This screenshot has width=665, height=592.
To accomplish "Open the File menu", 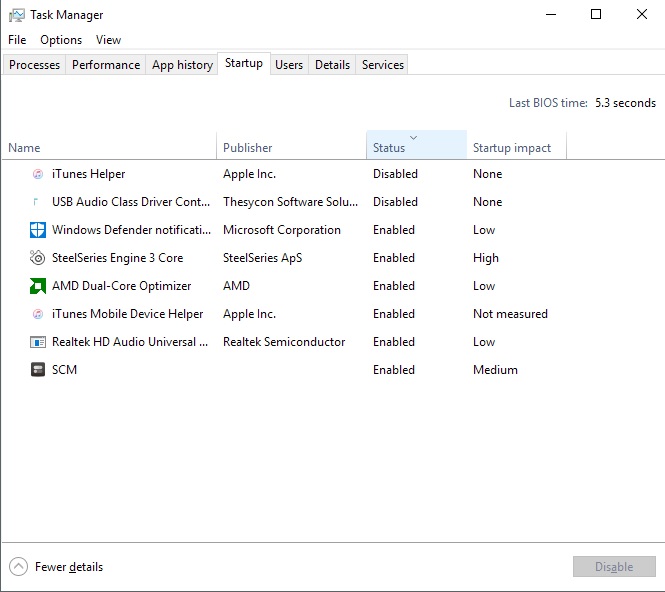I will pos(17,40).
